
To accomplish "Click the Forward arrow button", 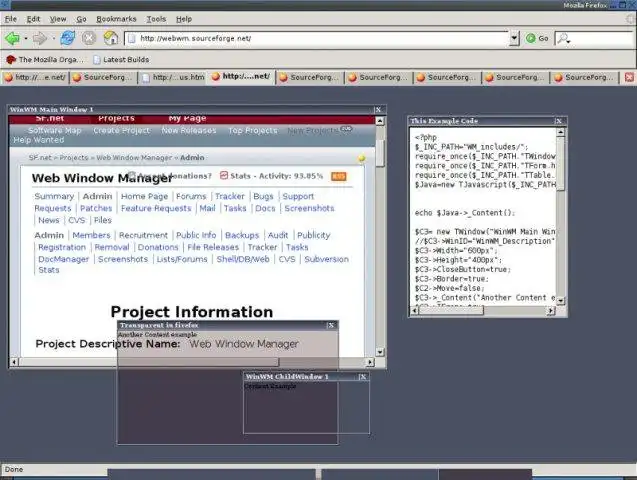I will (x=39, y=39).
